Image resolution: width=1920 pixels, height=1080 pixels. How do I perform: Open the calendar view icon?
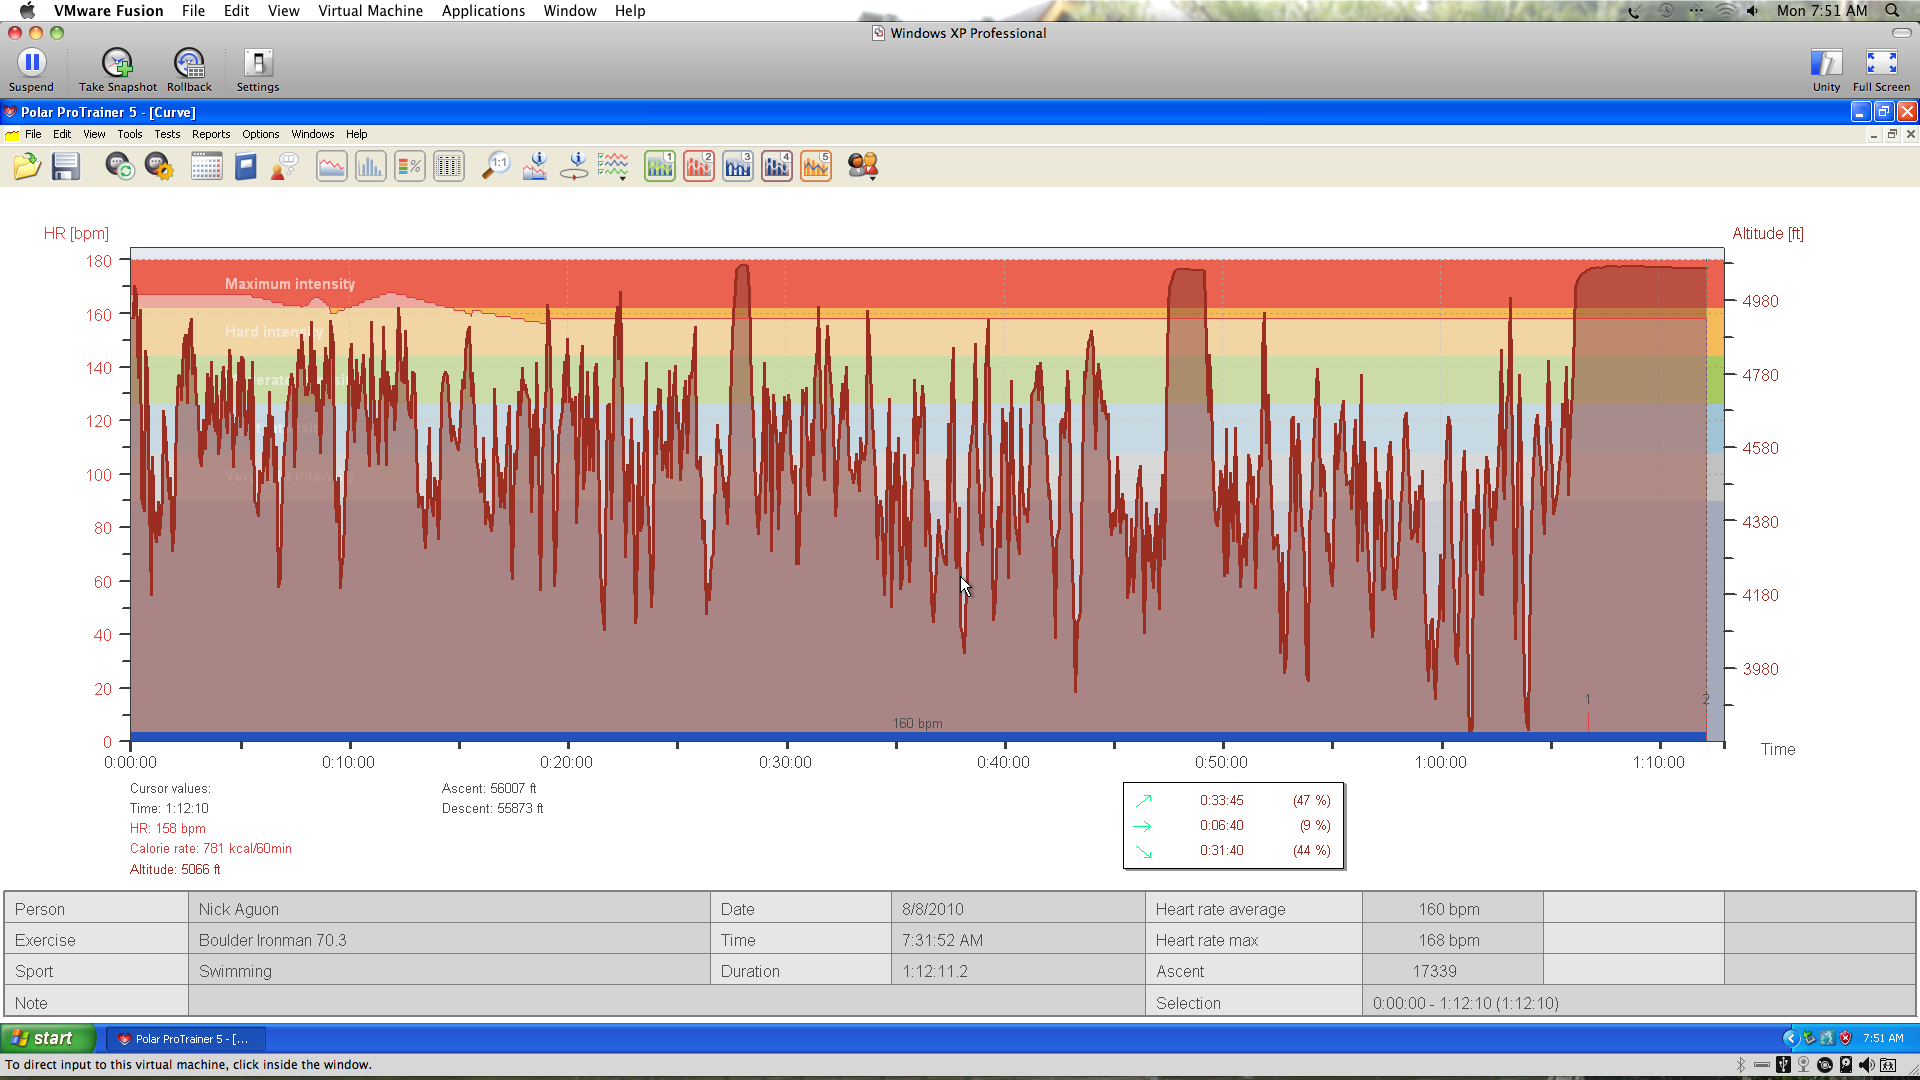[206, 166]
